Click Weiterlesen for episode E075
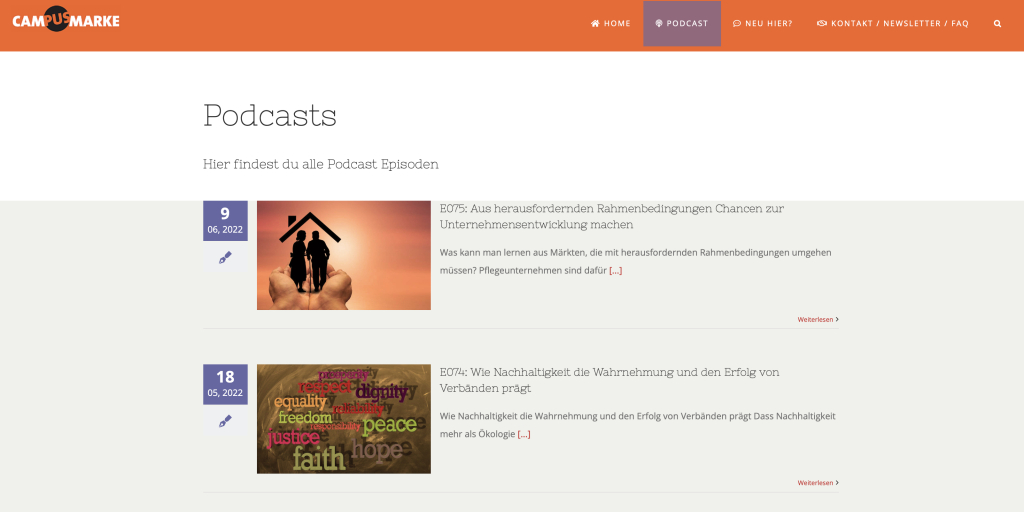 point(814,319)
